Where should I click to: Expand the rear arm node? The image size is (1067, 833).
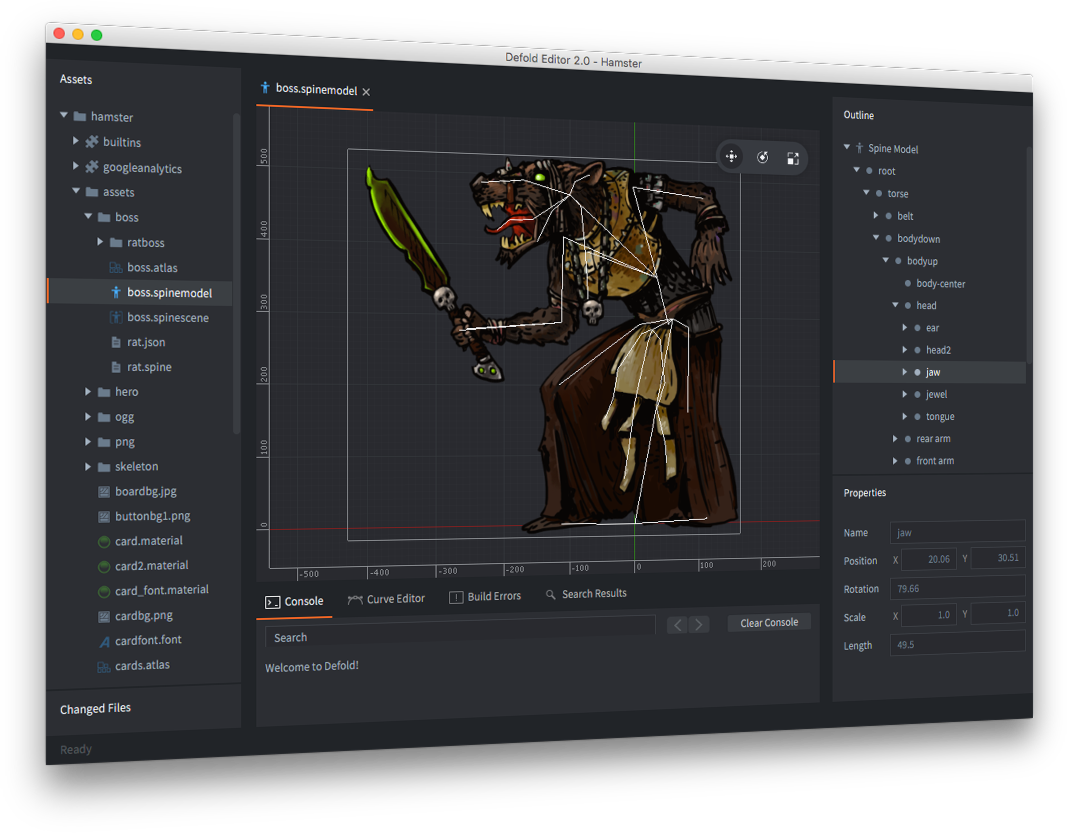[x=894, y=438]
